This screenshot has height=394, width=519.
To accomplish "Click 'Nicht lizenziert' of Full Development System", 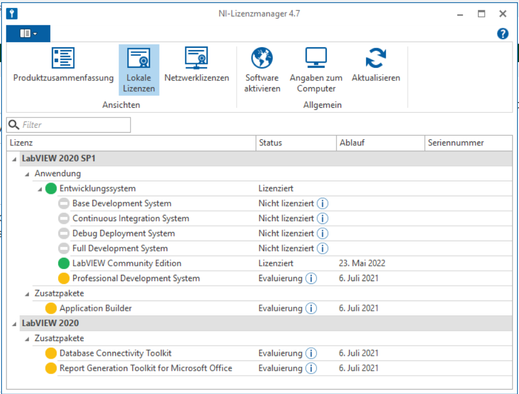I will pos(286,248).
